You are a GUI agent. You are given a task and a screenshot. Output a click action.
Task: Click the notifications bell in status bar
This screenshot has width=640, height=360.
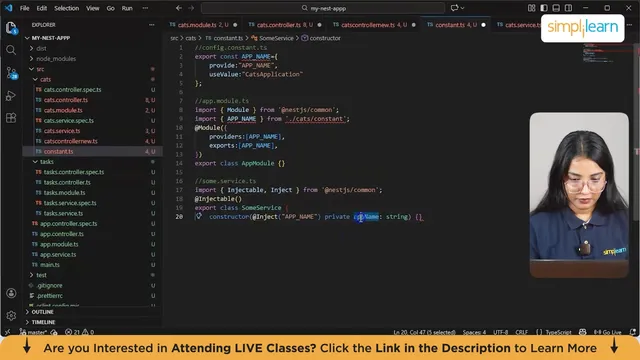633,332
